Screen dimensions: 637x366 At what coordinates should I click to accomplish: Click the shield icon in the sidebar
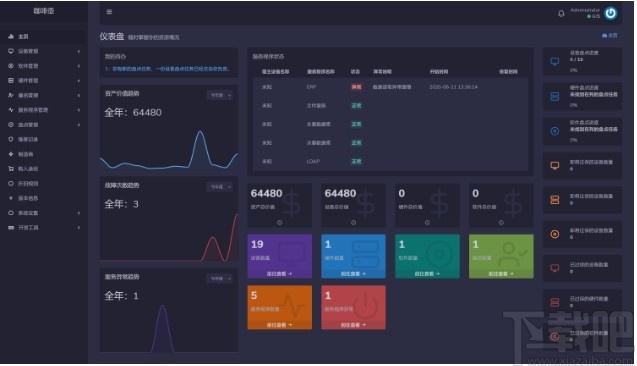coord(11,139)
